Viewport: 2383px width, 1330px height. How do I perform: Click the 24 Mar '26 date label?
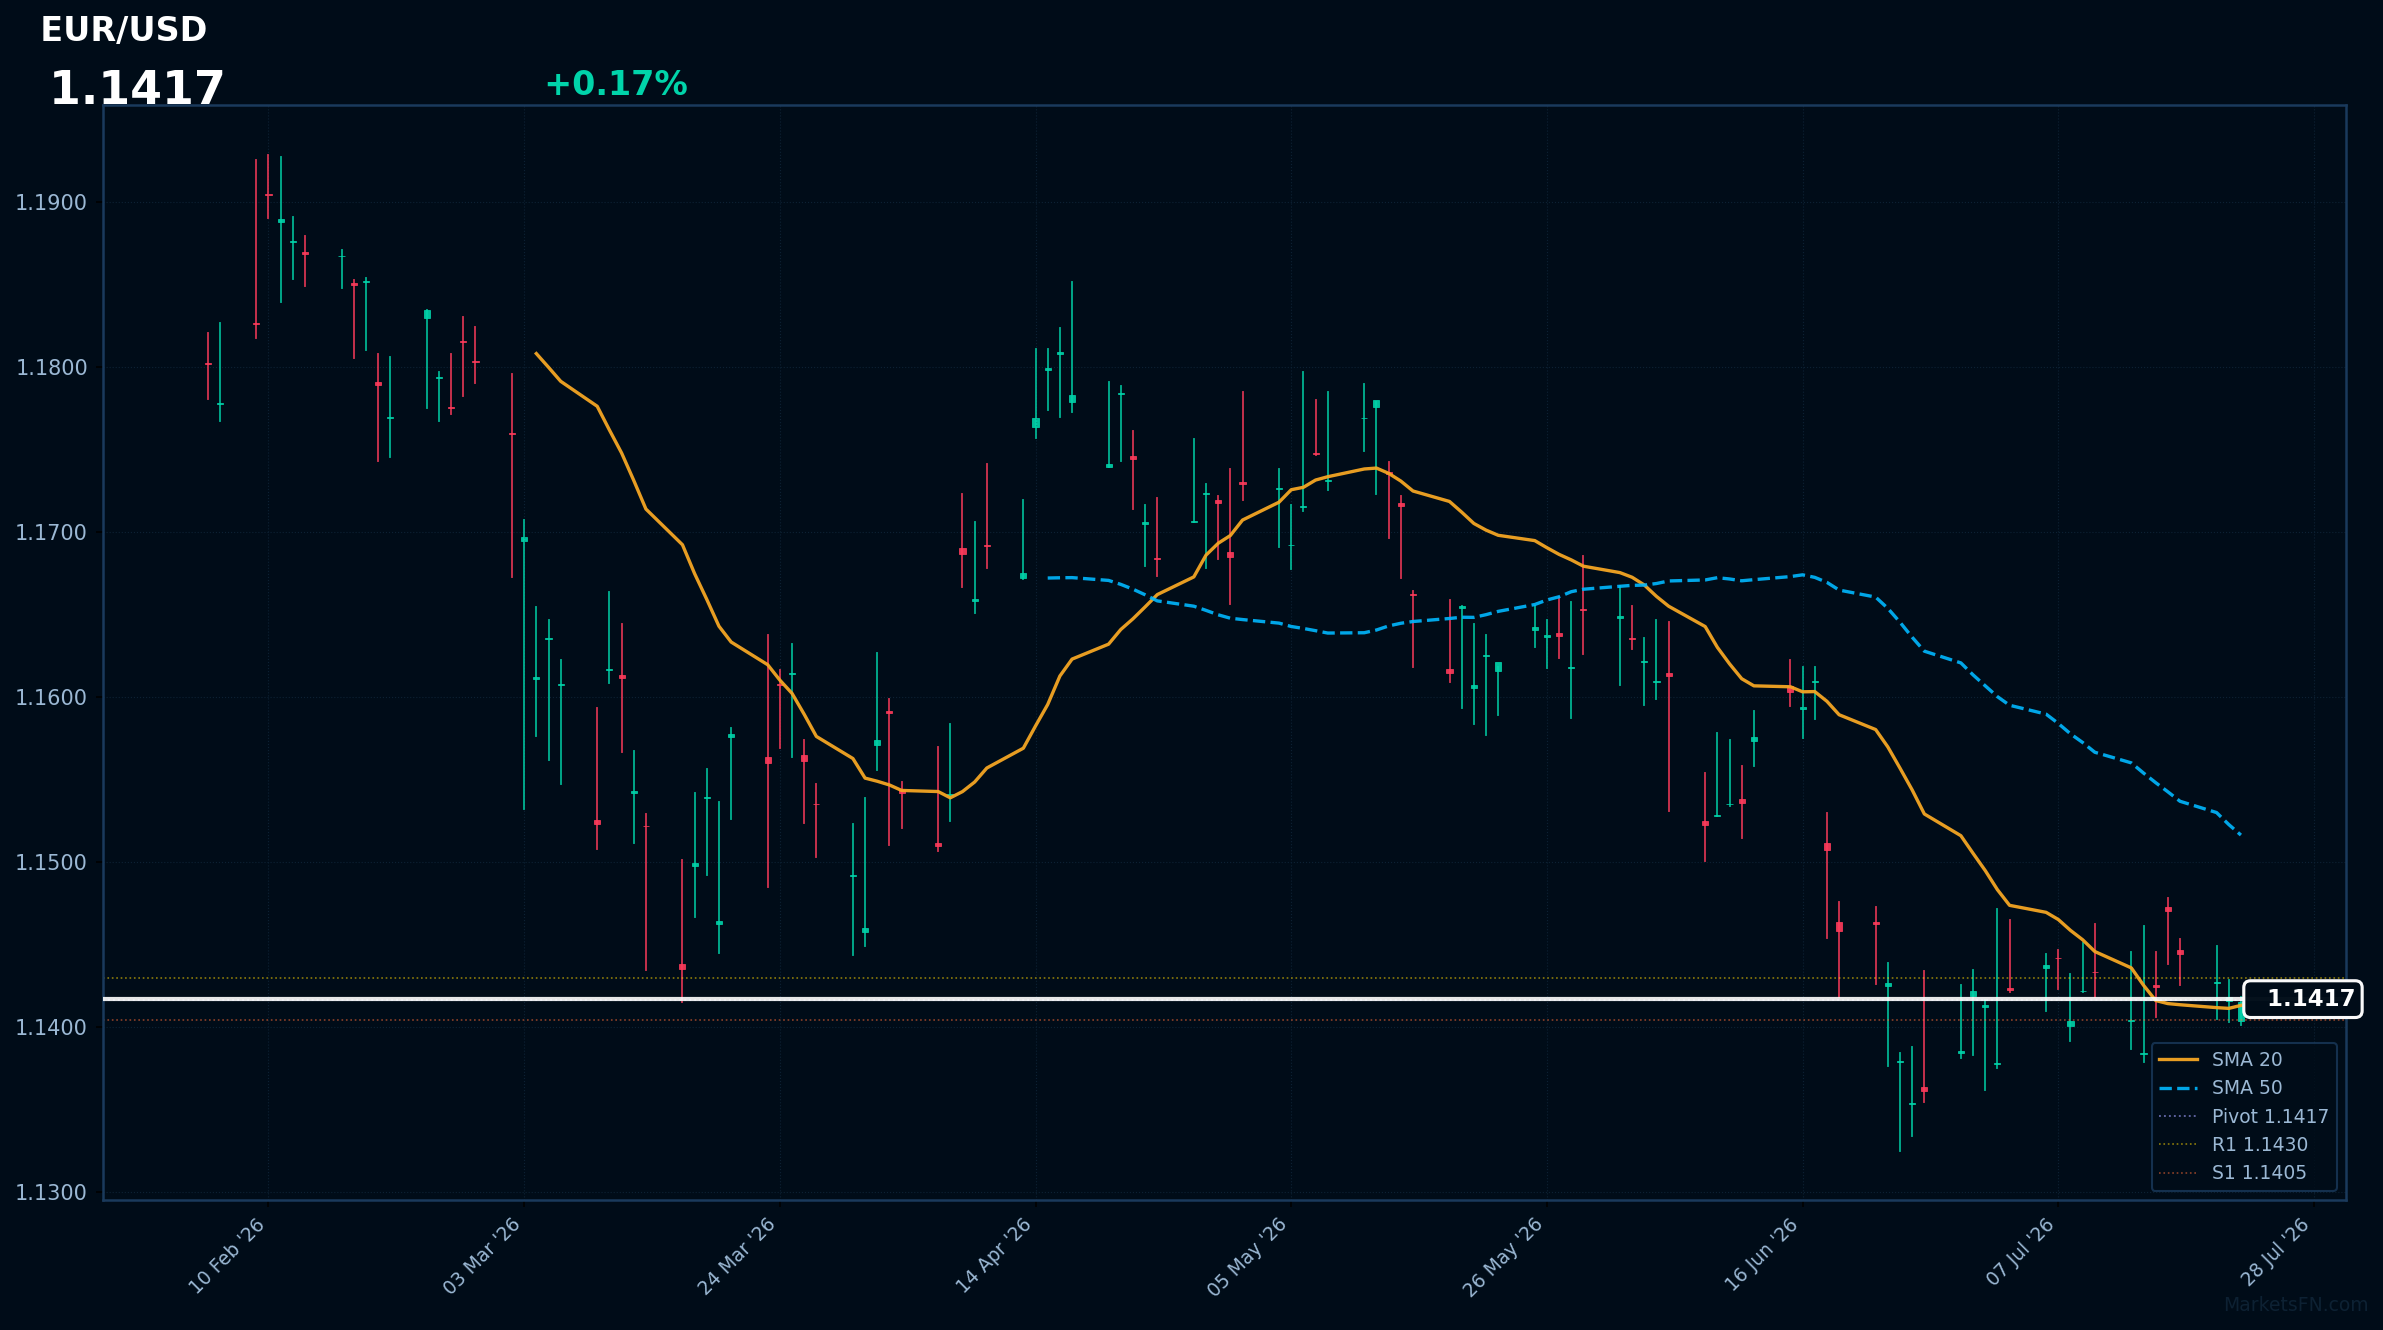[738, 1256]
